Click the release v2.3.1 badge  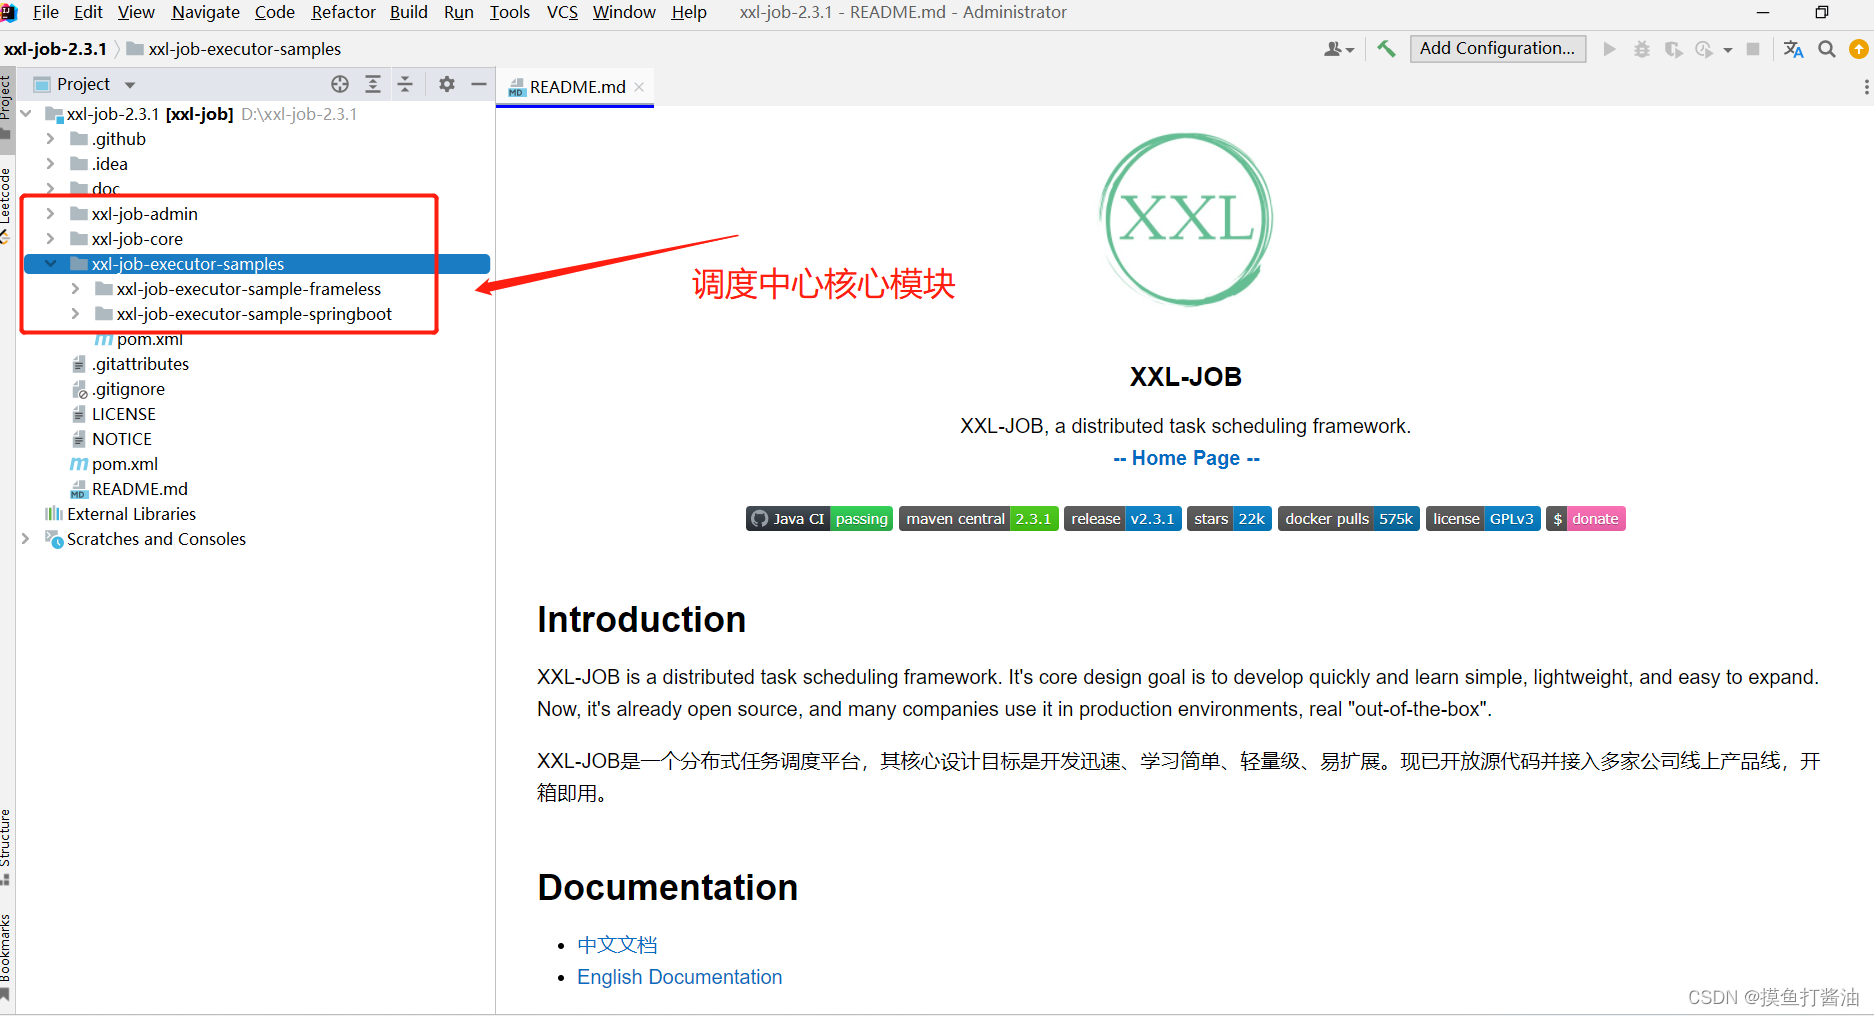pyautogui.click(x=1123, y=519)
